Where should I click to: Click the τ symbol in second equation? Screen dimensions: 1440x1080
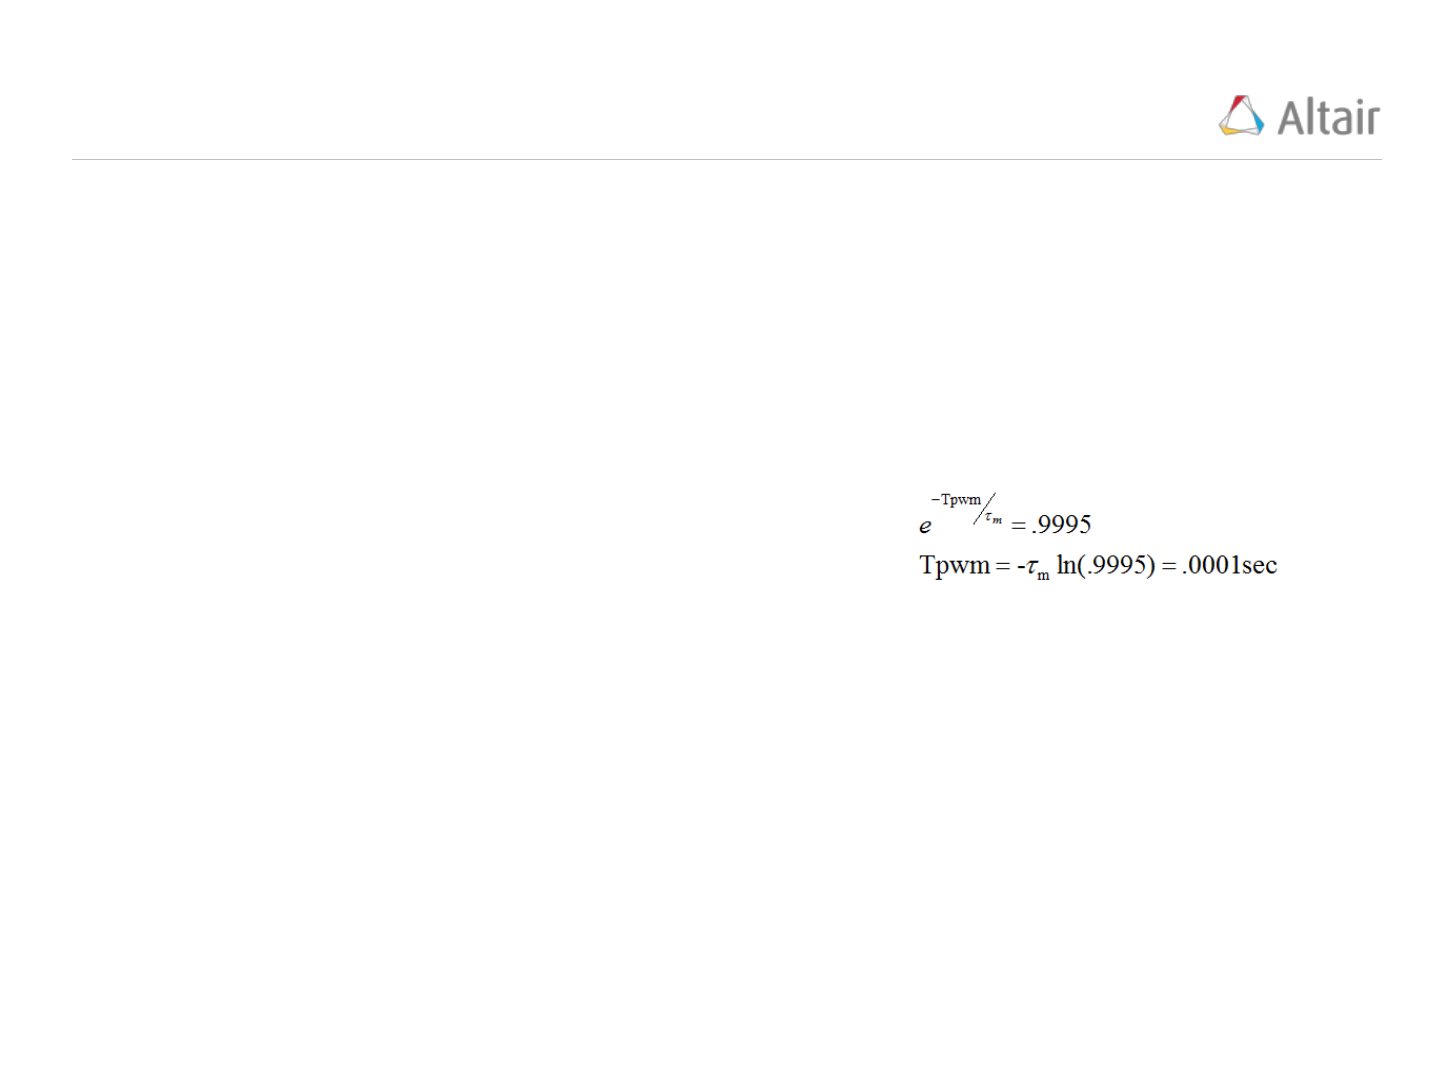[1031, 567]
